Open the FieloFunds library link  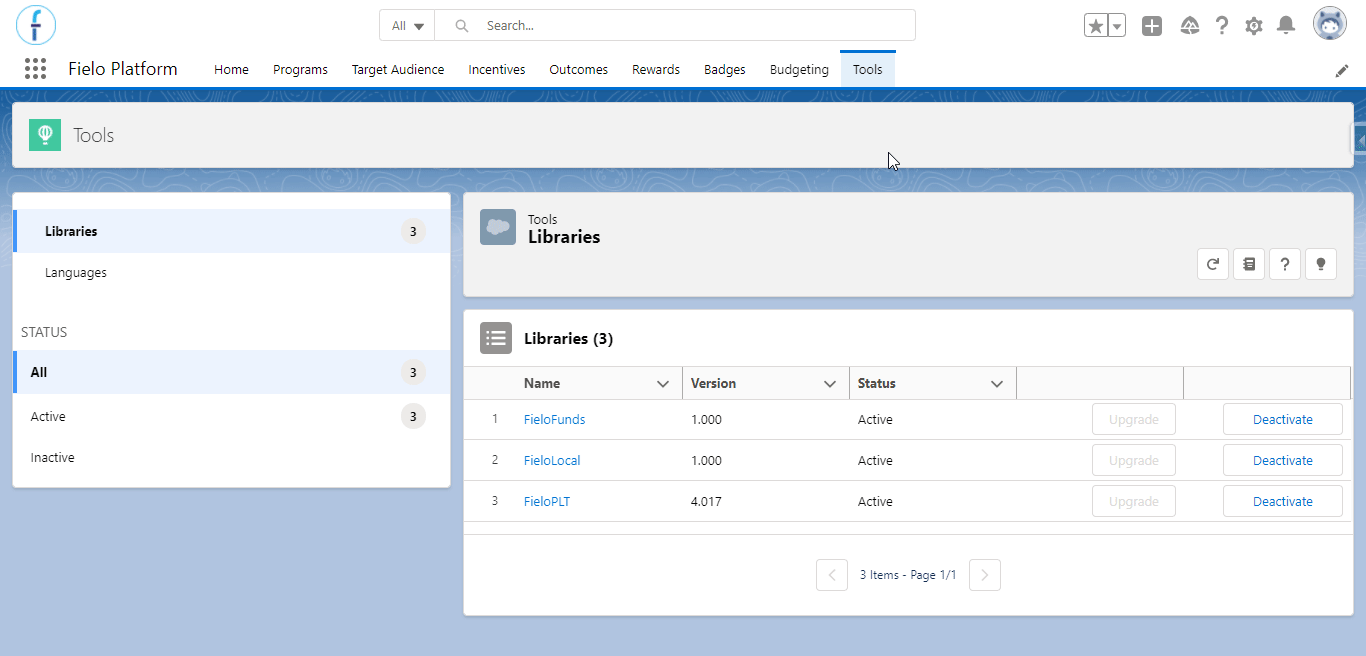coord(555,420)
